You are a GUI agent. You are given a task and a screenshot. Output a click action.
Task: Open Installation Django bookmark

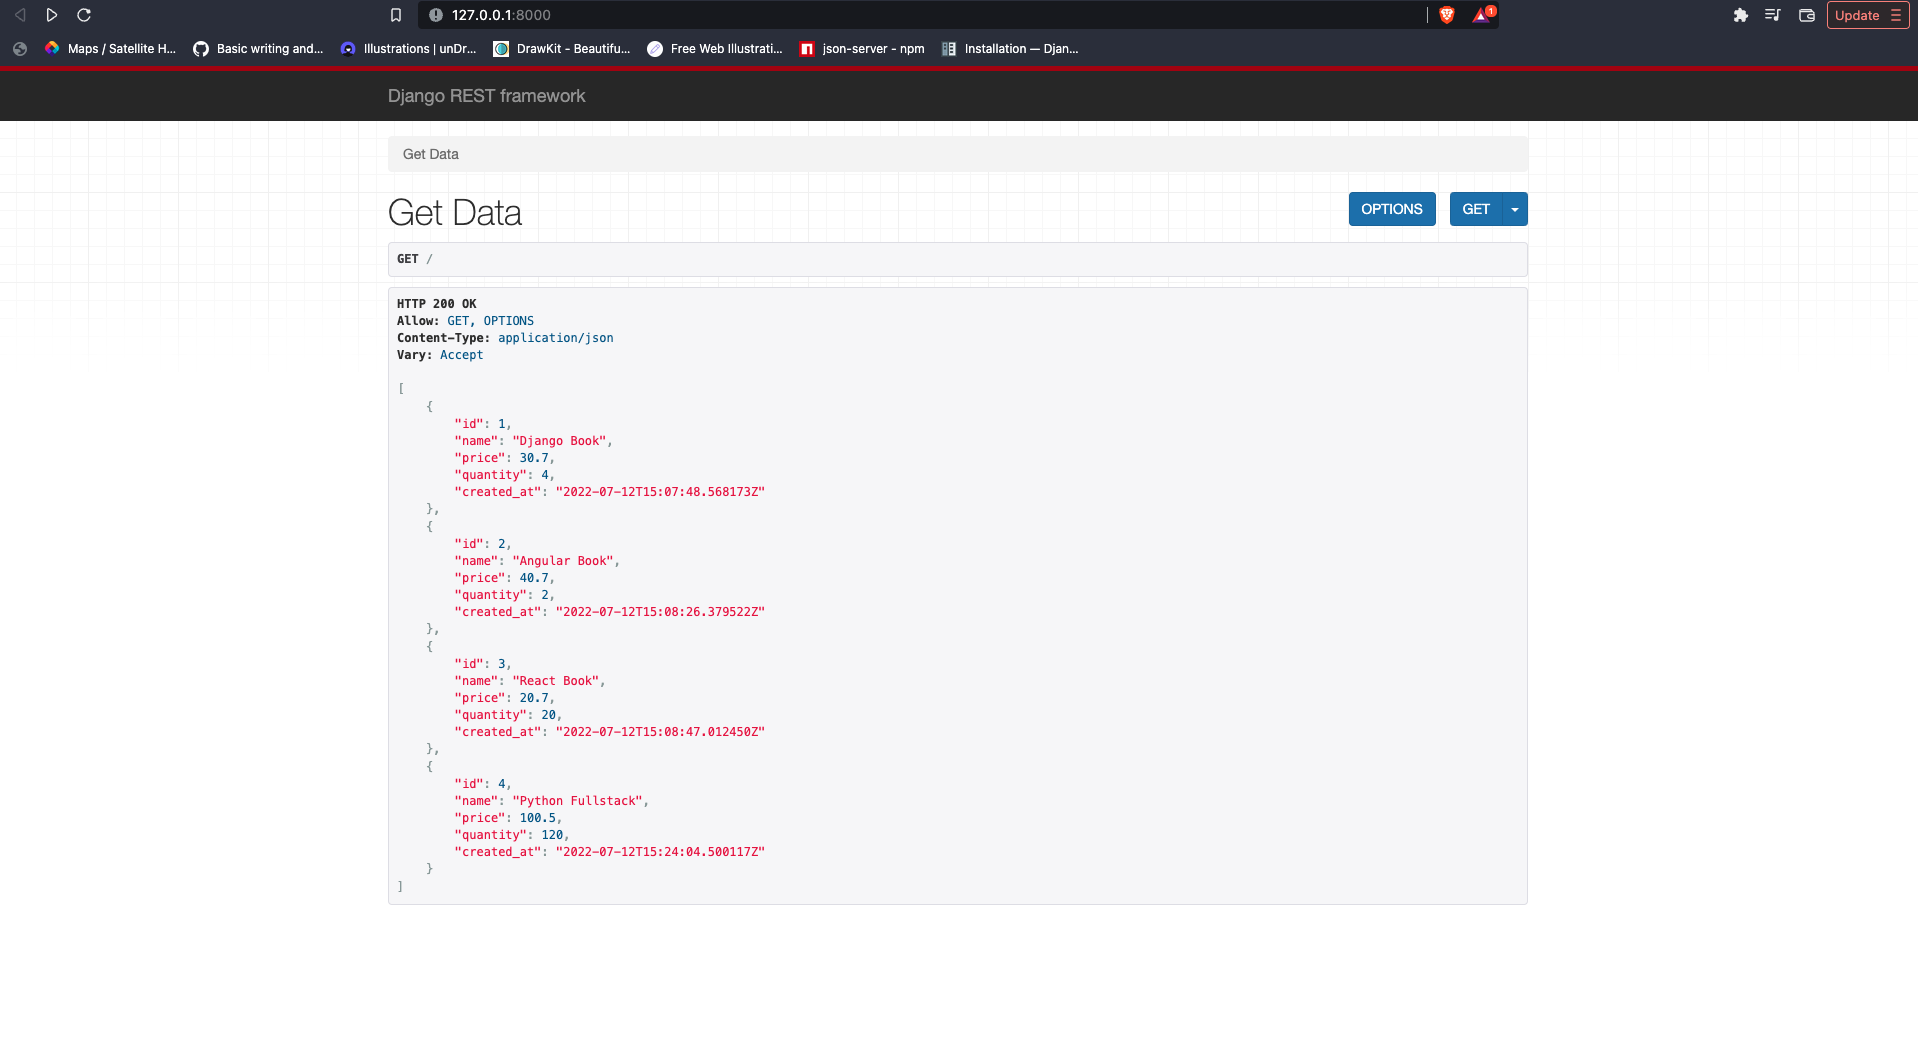click(1010, 48)
